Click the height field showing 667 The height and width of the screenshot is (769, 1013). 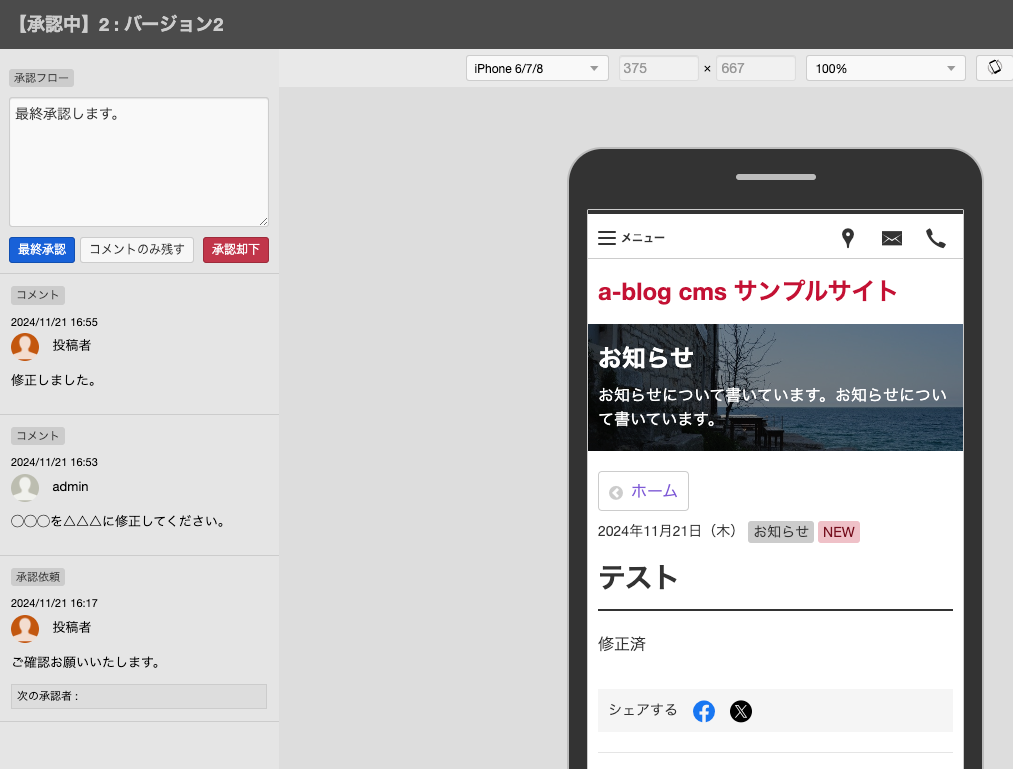click(755, 68)
